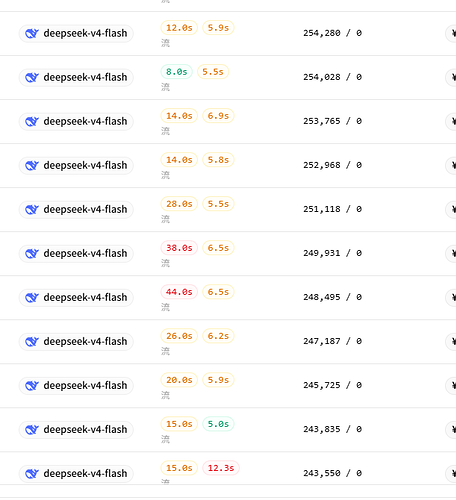
Task: Click the DeepSeek whale icon in the 254,028 row
Action: coord(32,77)
